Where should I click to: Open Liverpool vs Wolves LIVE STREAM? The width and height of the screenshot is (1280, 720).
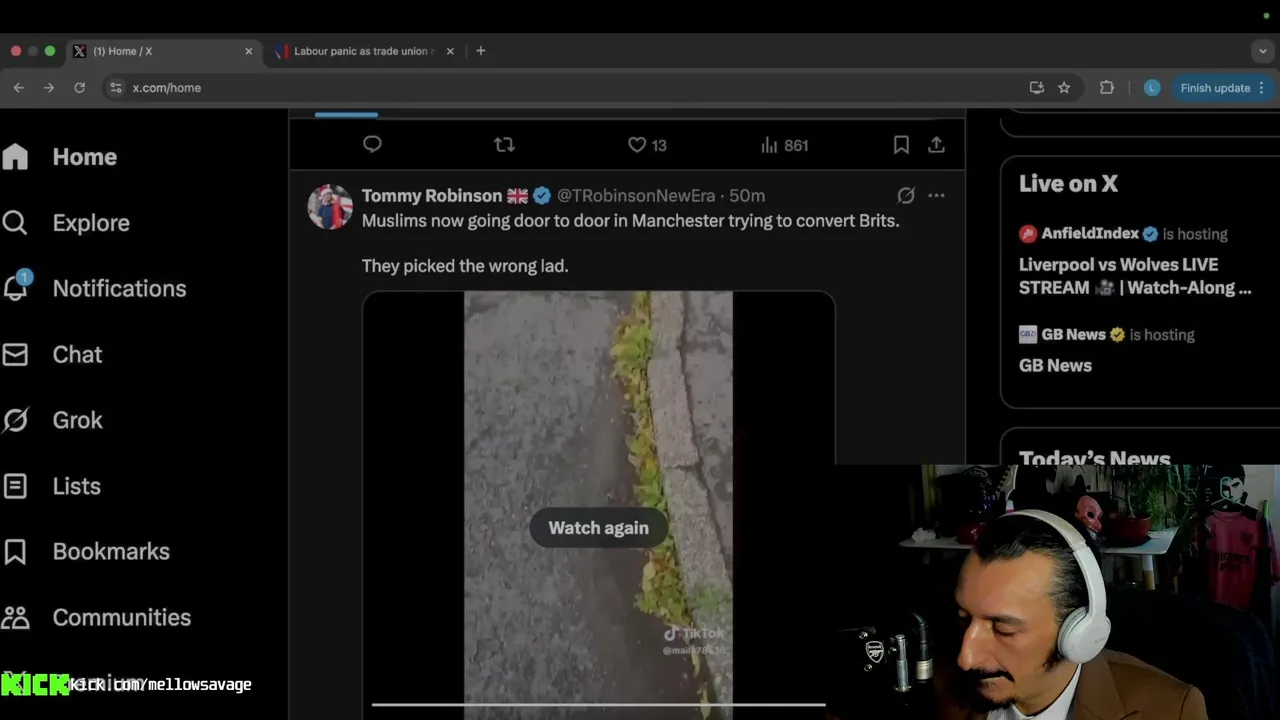point(1135,276)
